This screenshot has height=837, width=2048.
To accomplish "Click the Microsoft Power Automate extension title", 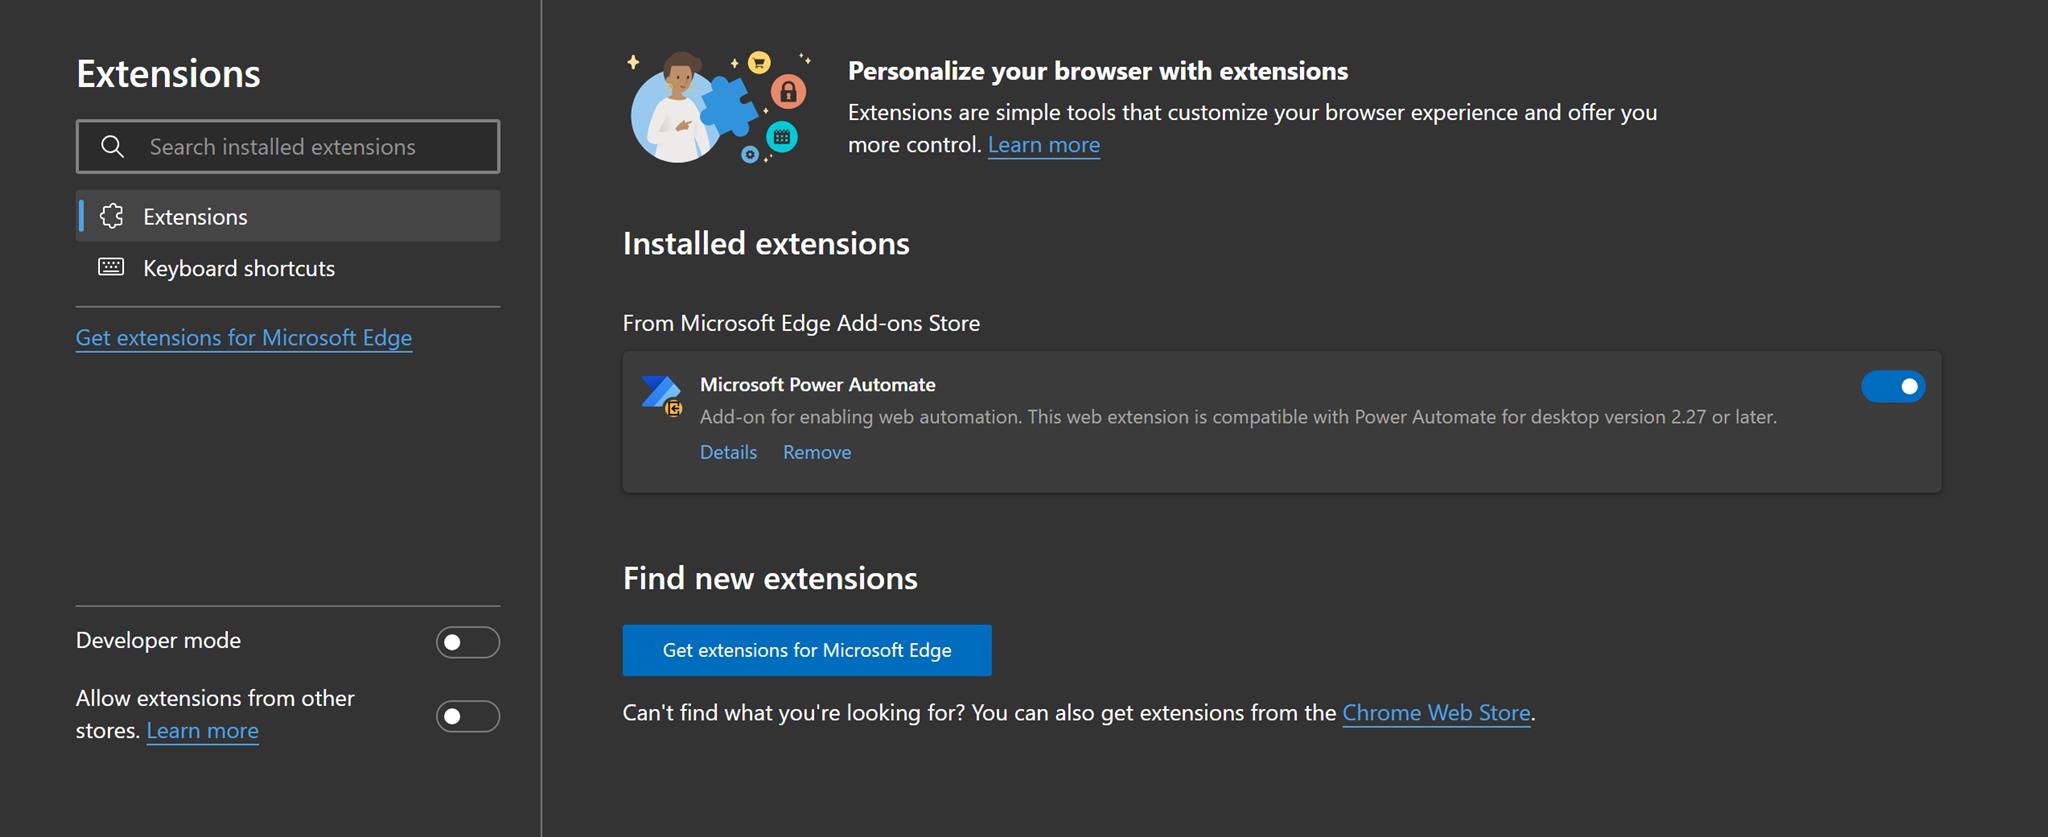I will click(818, 384).
